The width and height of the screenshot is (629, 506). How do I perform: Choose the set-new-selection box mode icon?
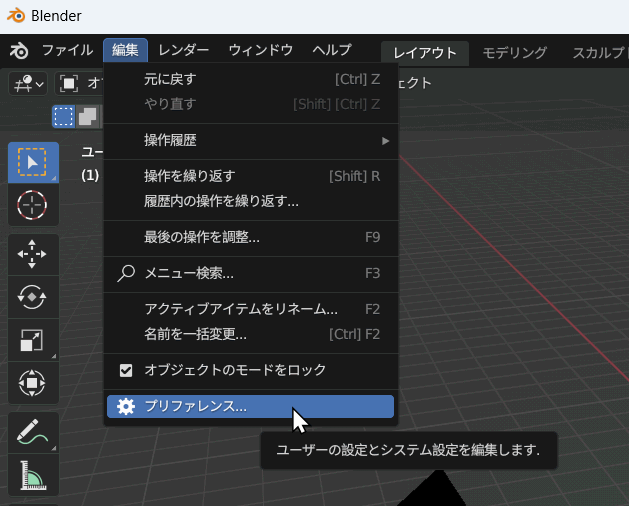(x=64, y=117)
